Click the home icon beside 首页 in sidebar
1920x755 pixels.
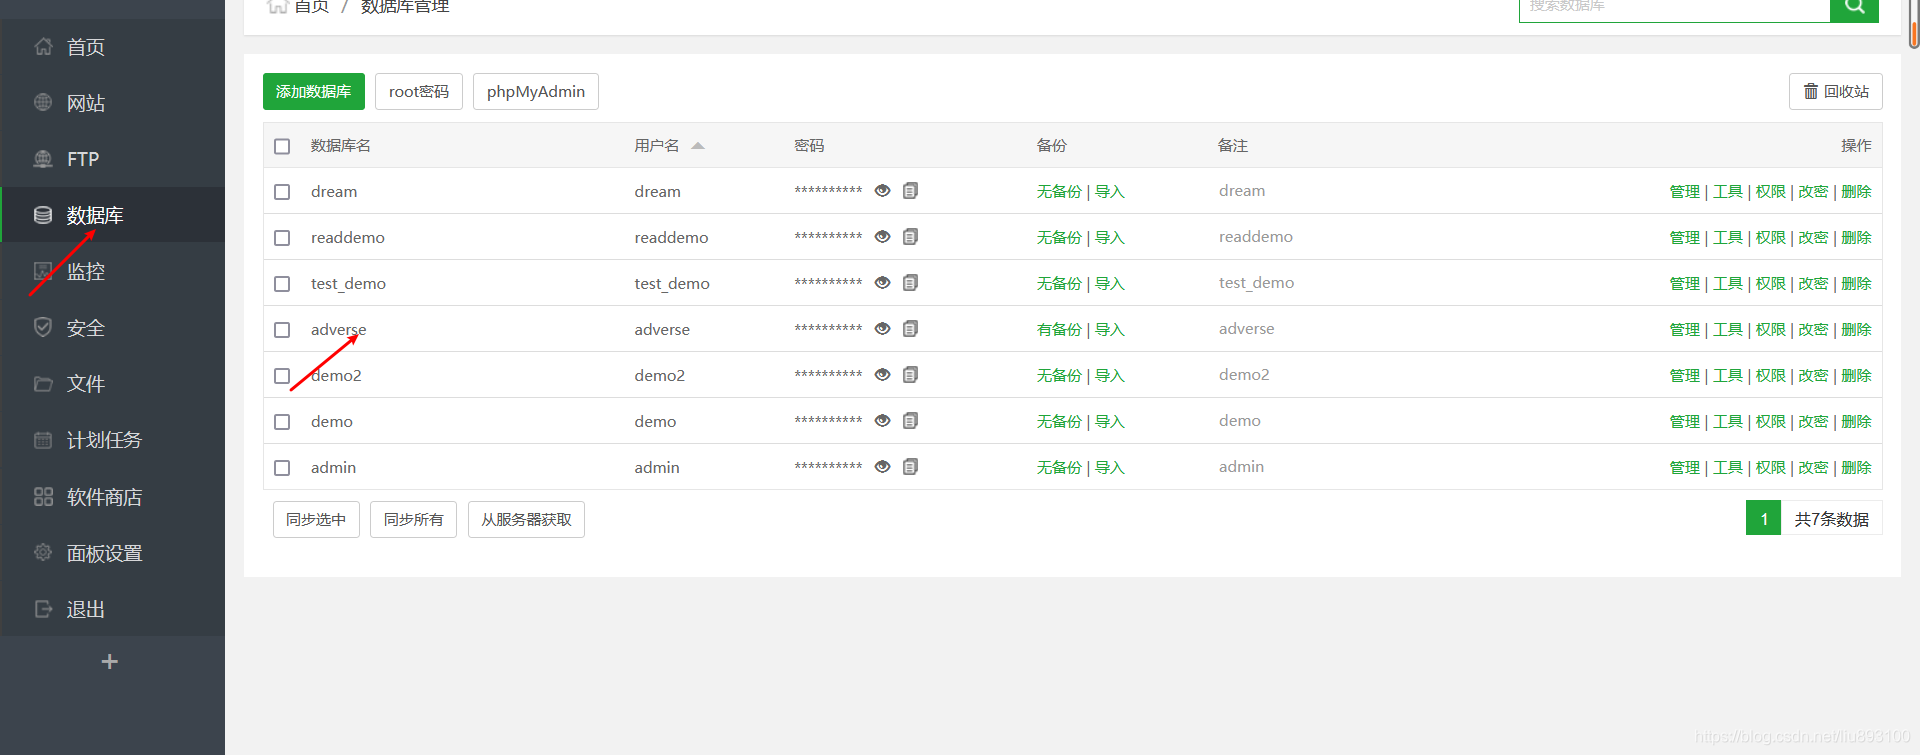point(43,47)
